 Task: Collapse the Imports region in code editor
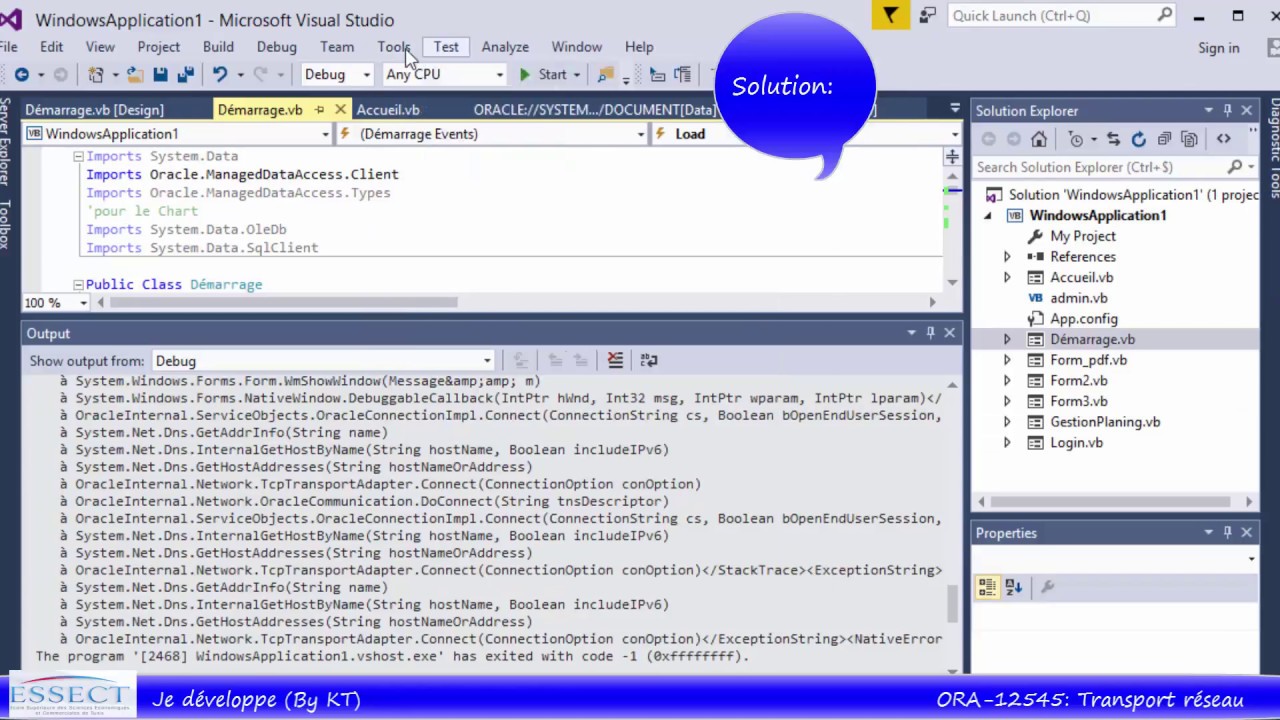coord(78,156)
